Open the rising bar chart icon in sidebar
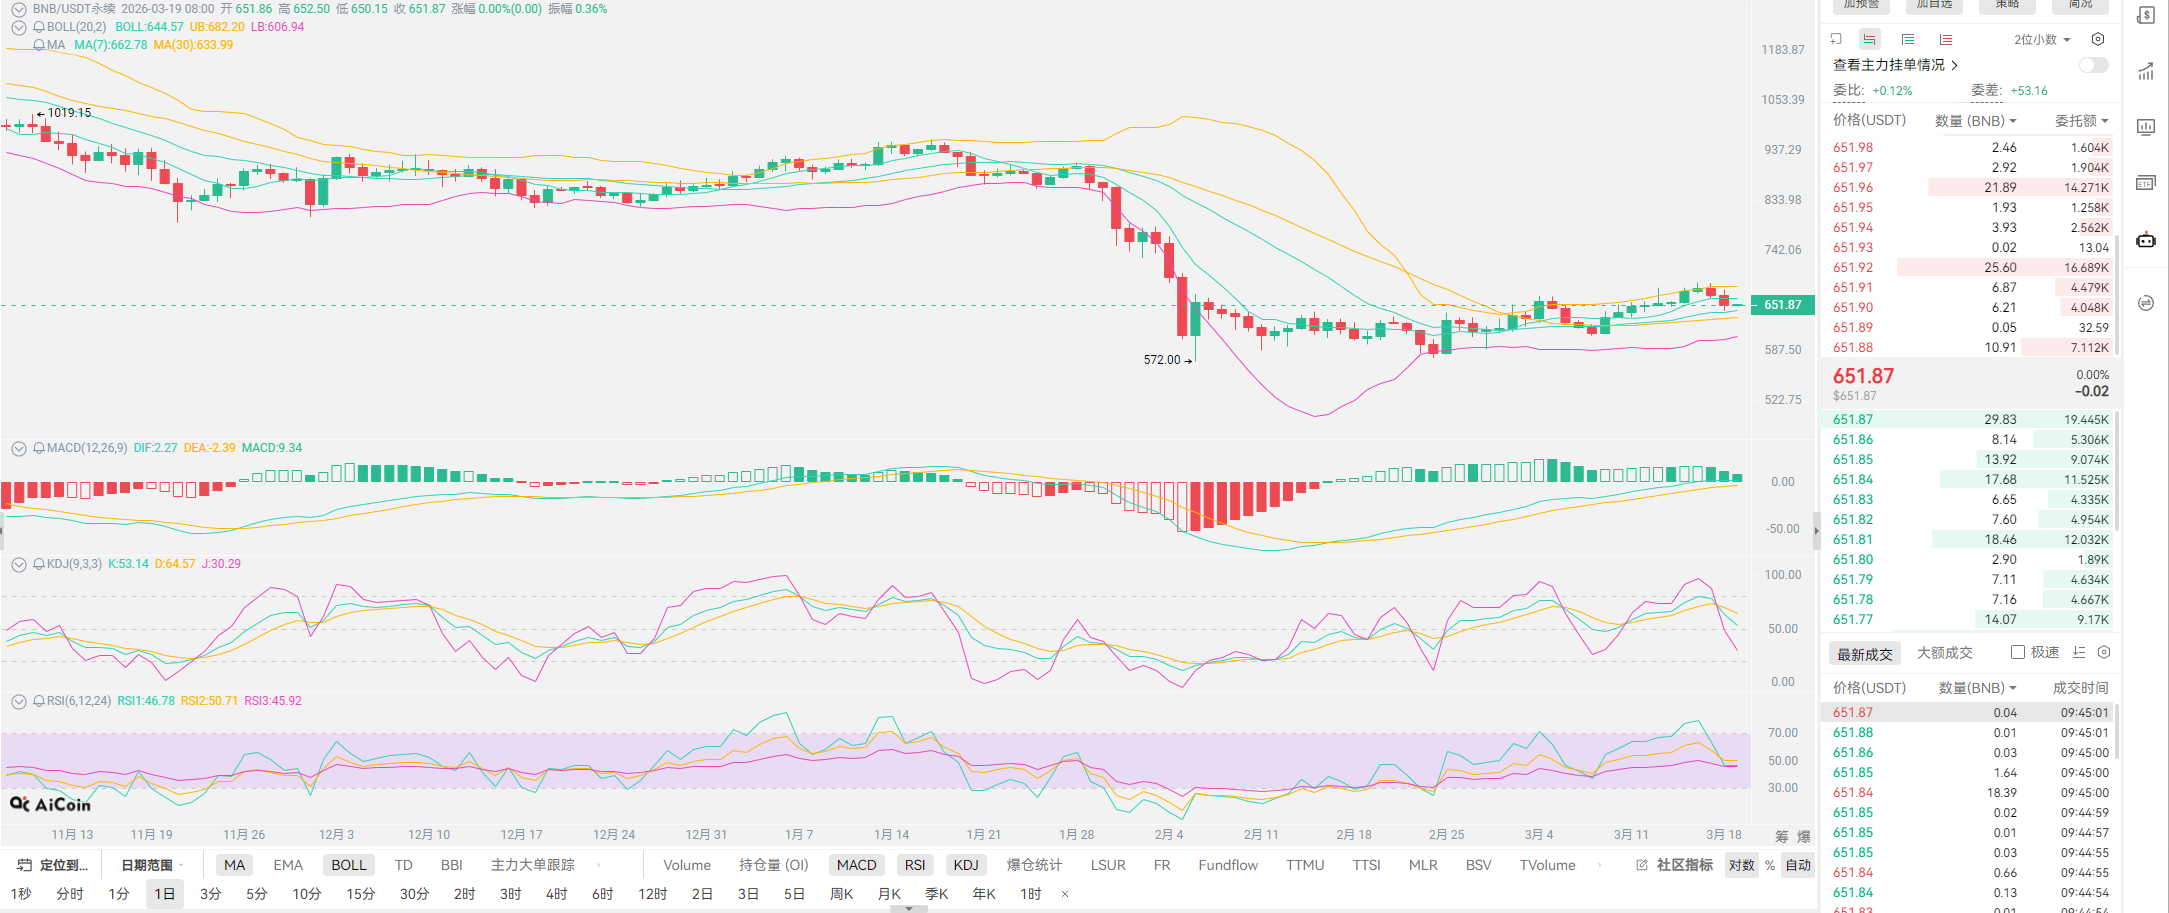The image size is (2169, 913). pos(2146,71)
